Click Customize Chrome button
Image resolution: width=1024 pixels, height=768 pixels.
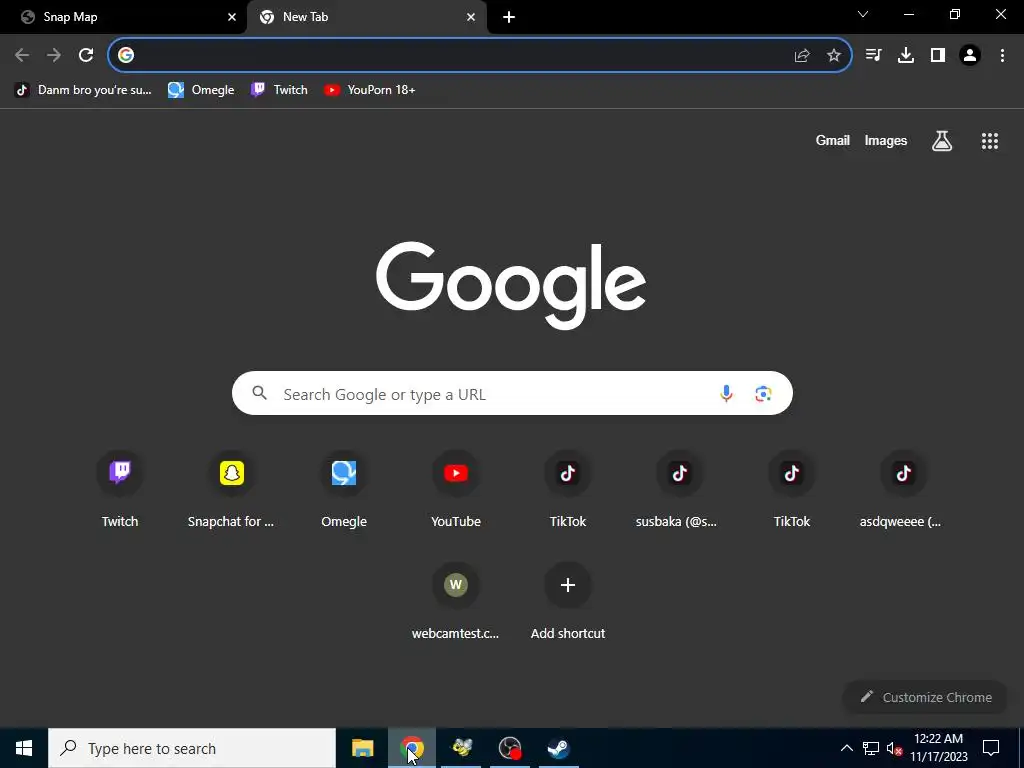click(x=925, y=697)
